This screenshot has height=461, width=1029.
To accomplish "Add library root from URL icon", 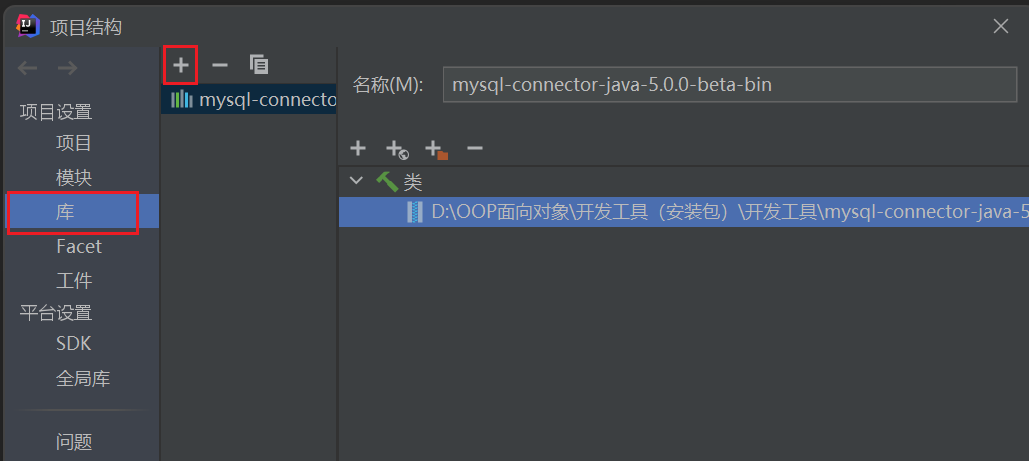I will click(x=396, y=150).
